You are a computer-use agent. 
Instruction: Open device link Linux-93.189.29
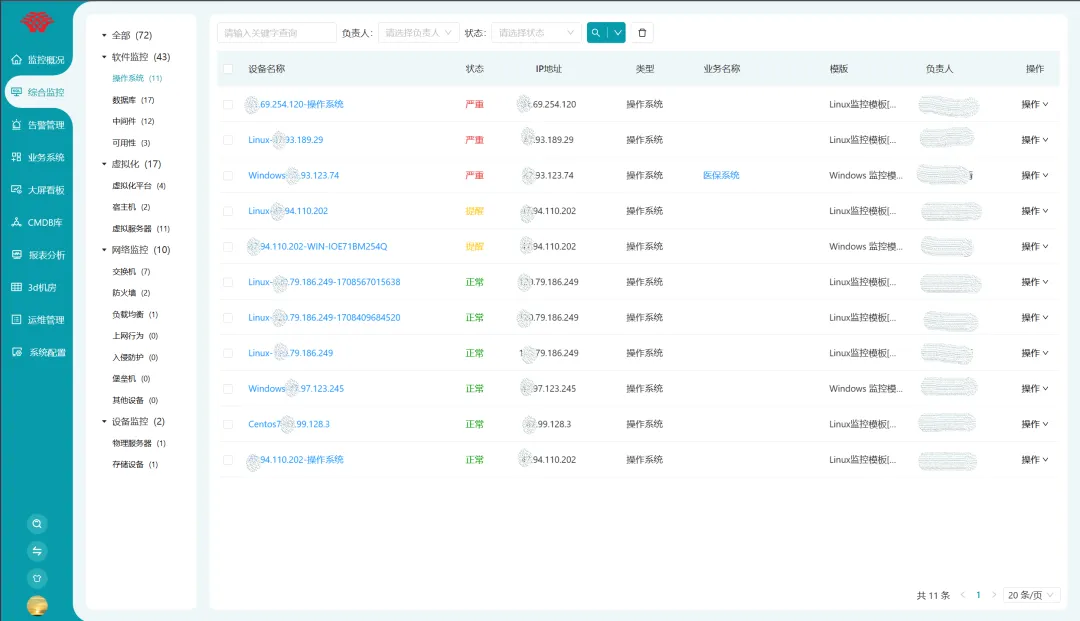tap(286, 140)
